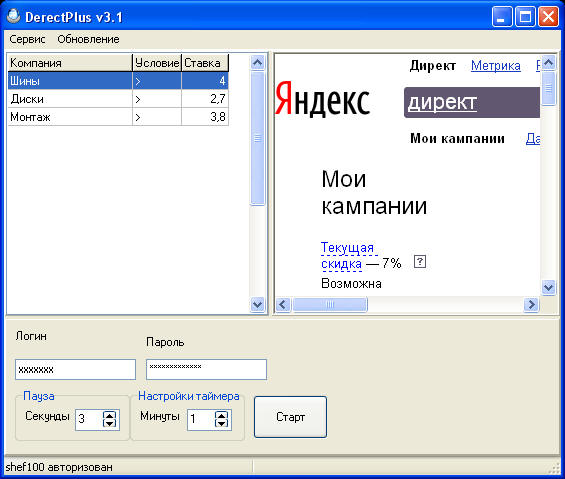565x479 pixels.
Task: Click browser panel scroll up arrow
Action: tap(549, 63)
